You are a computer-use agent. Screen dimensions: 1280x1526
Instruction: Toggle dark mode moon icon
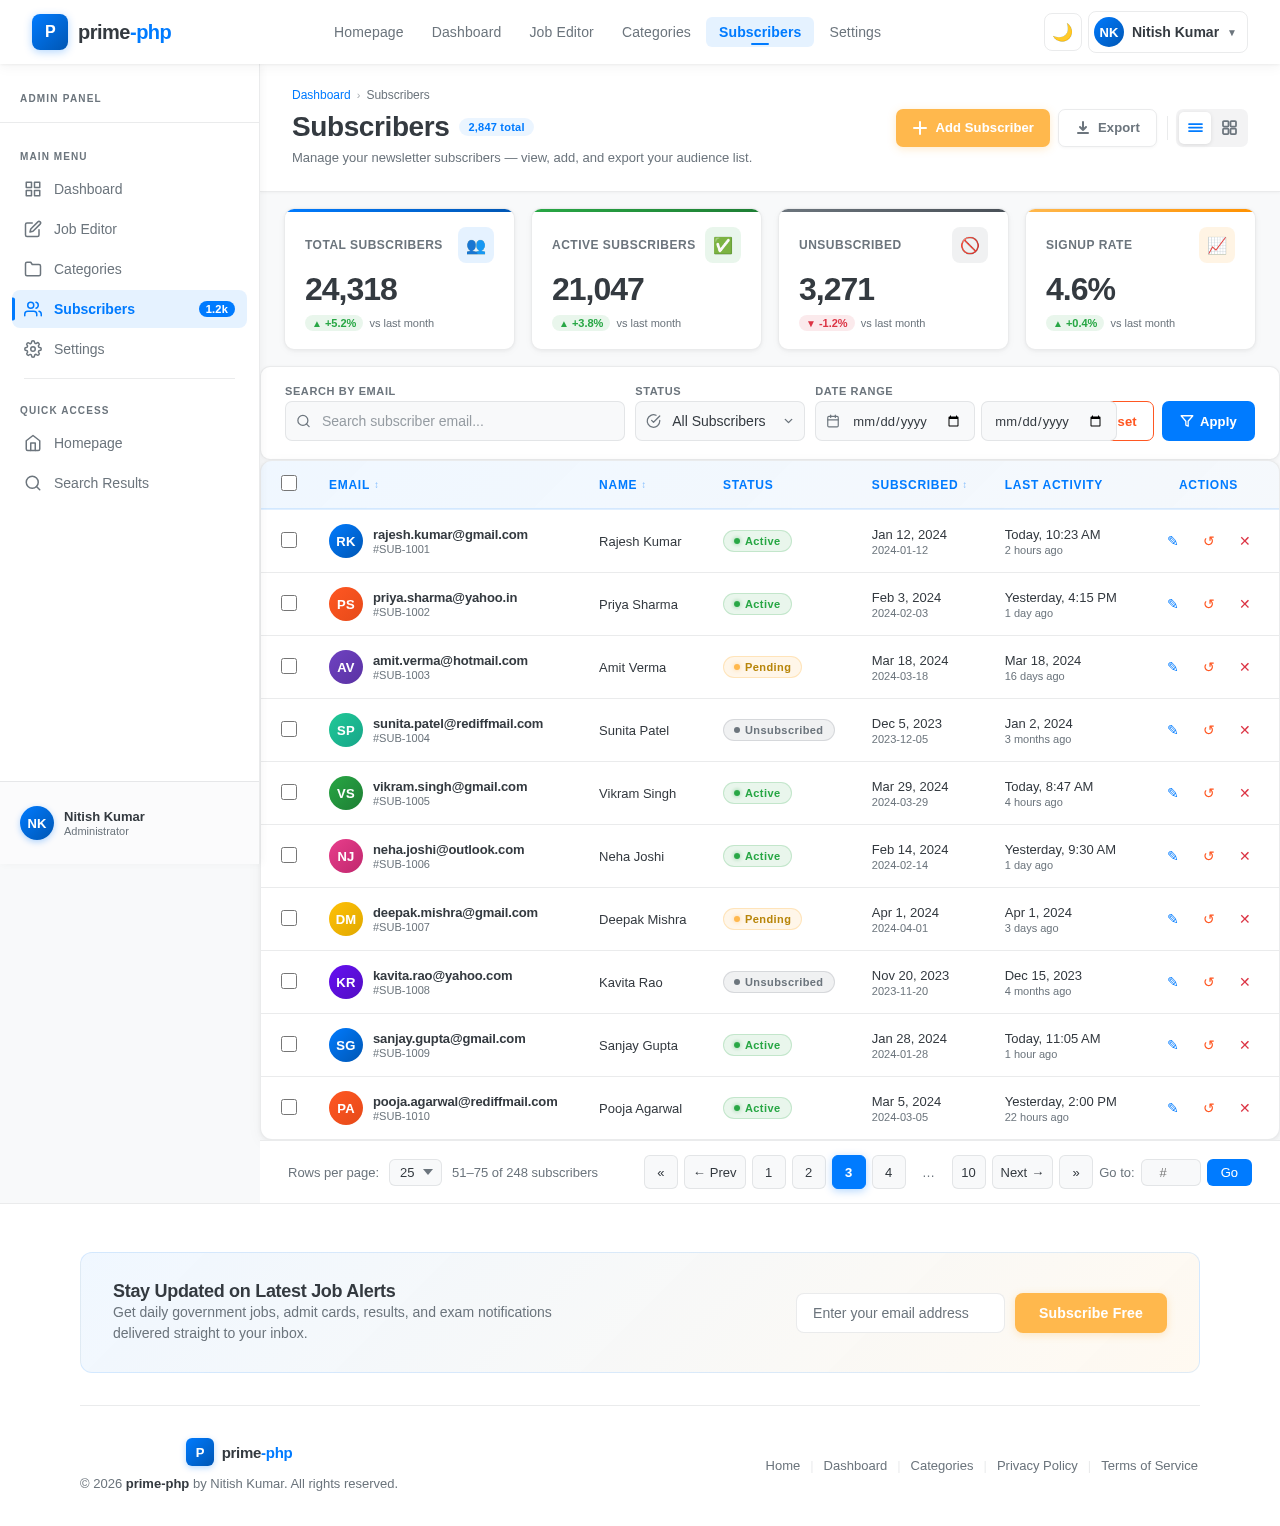pos(1062,32)
